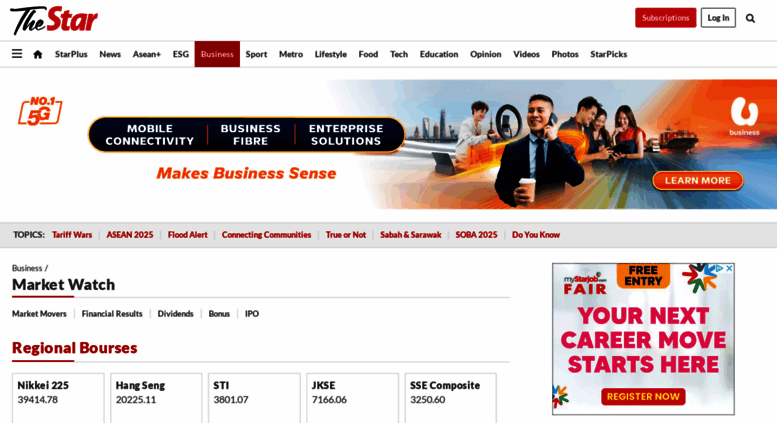This screenshot has width=777, height=423.
Task: Open the StarPicks section
Action: coord(609,54)
